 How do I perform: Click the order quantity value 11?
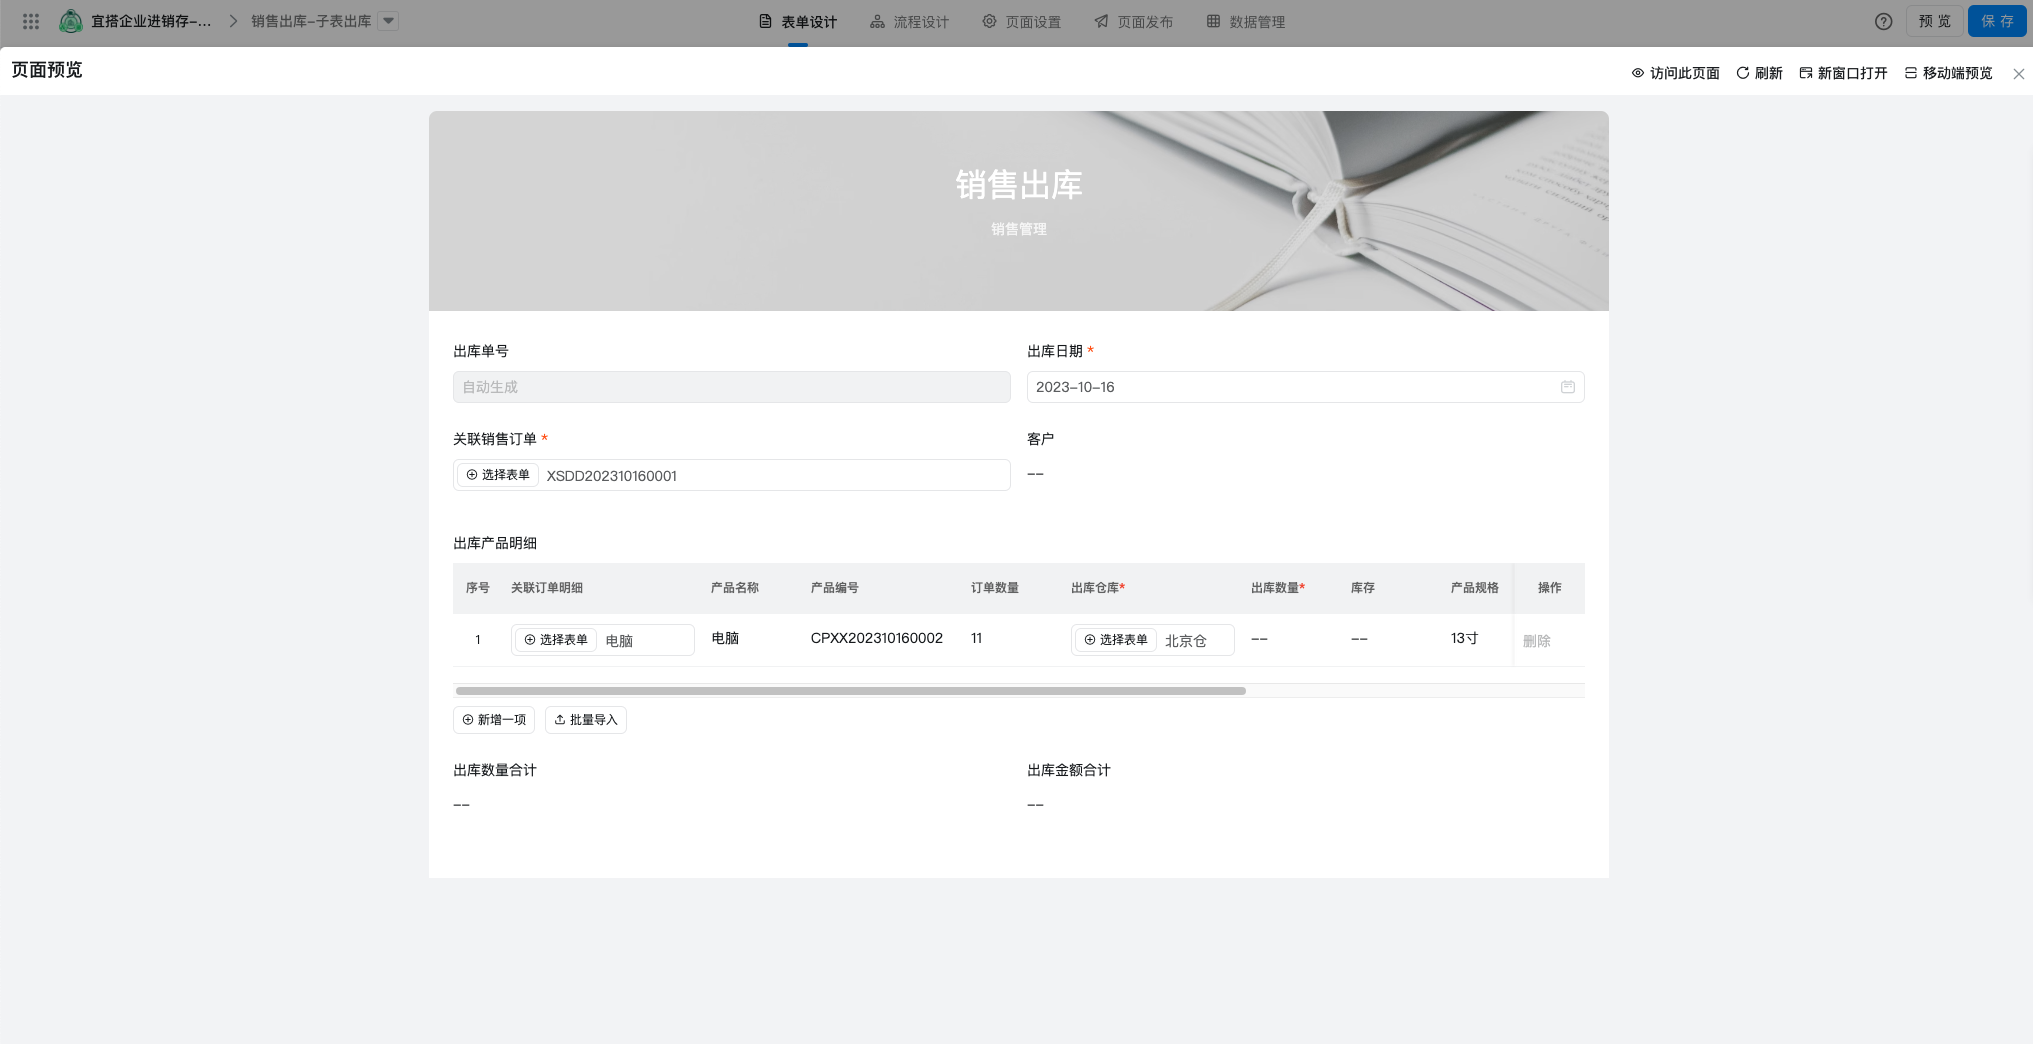976,638
